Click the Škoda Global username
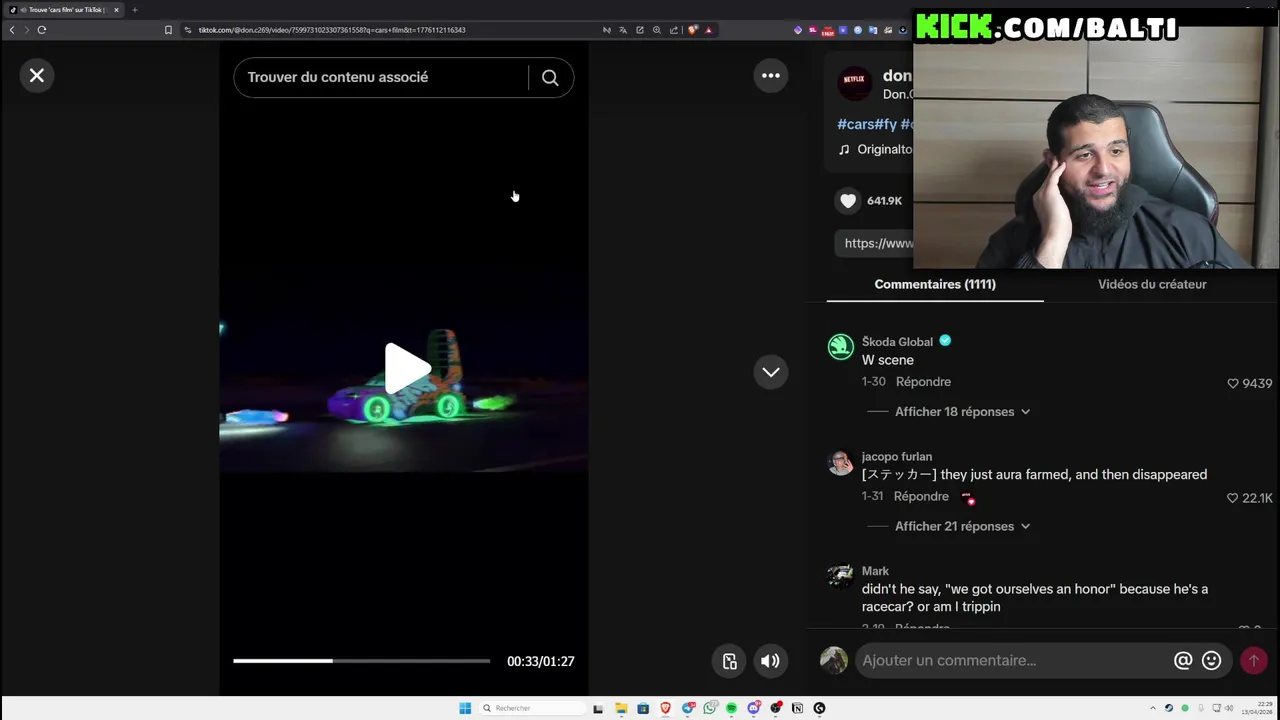 click(897, 341)
